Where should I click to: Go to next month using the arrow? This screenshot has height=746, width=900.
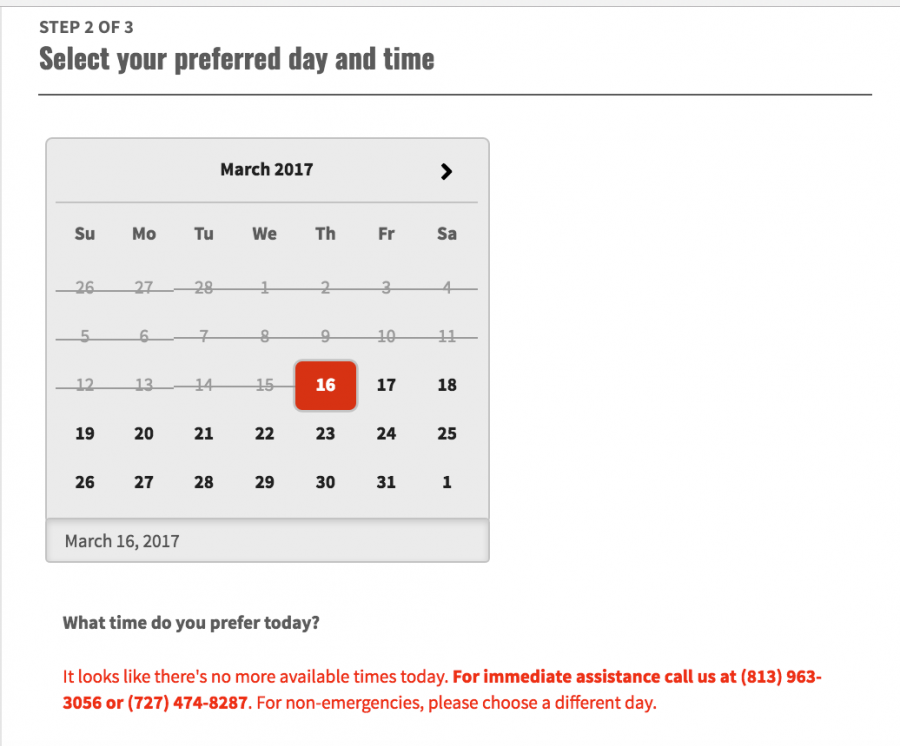446,171
